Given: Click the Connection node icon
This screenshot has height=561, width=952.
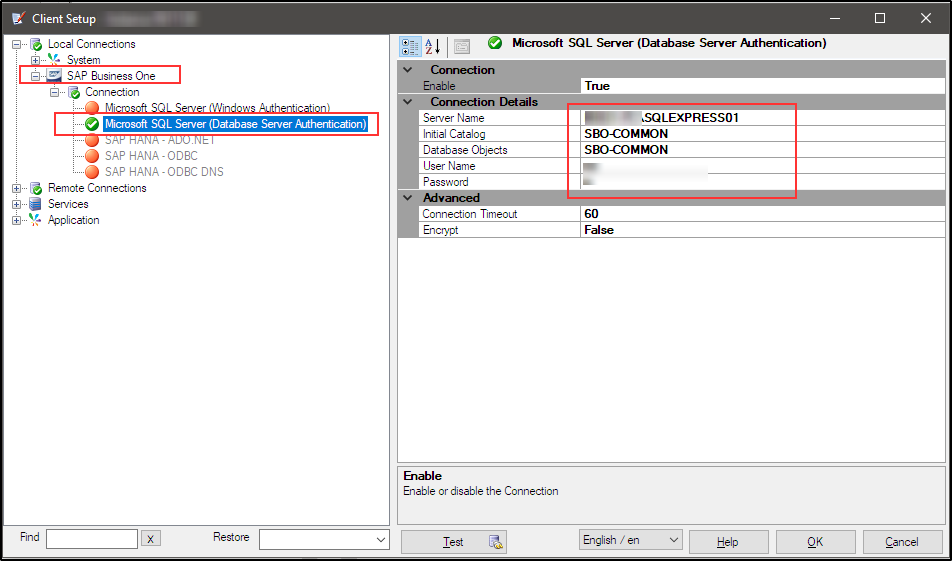Looking at the screenshot, I should point(73,92).
